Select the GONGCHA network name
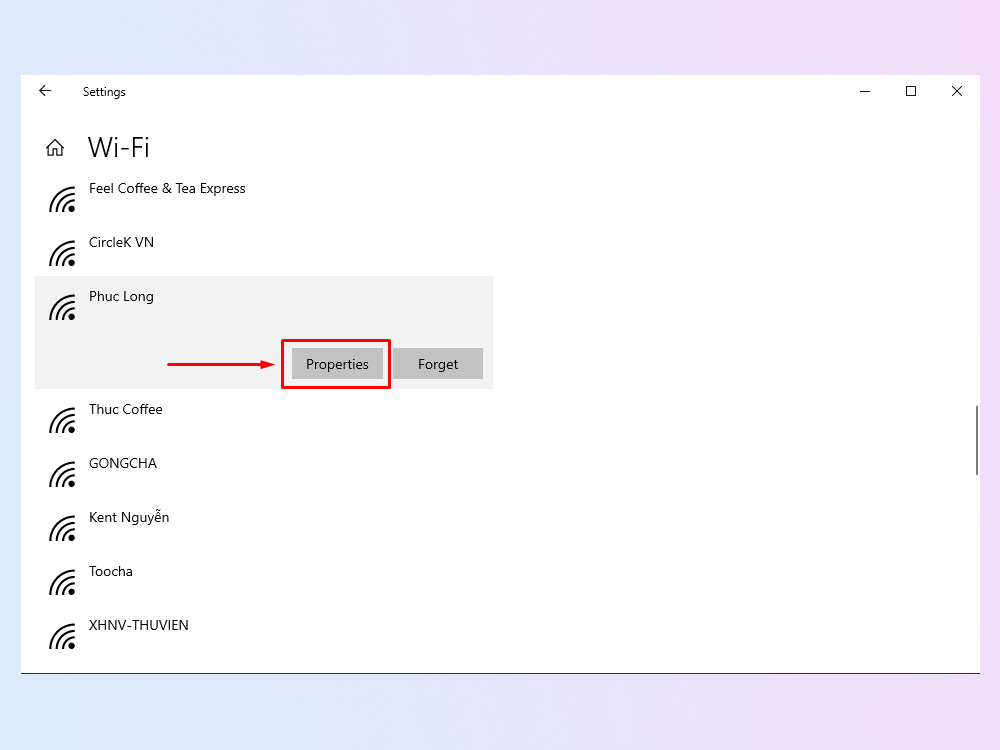This screenshot has width=1000, height=750. [122, 463]
